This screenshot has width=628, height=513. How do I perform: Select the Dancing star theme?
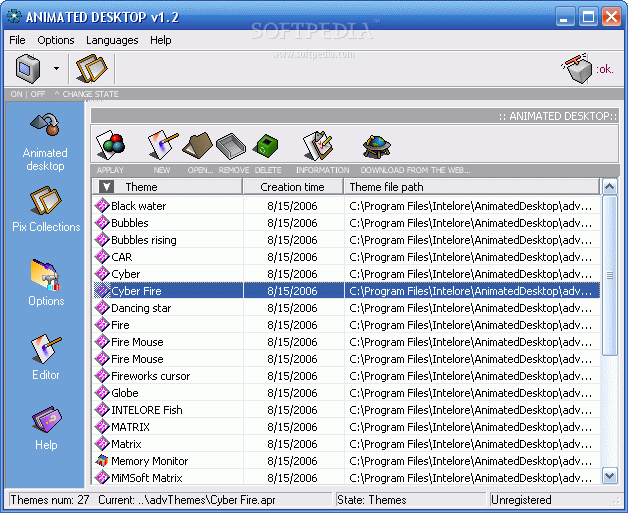coord(346,308)
